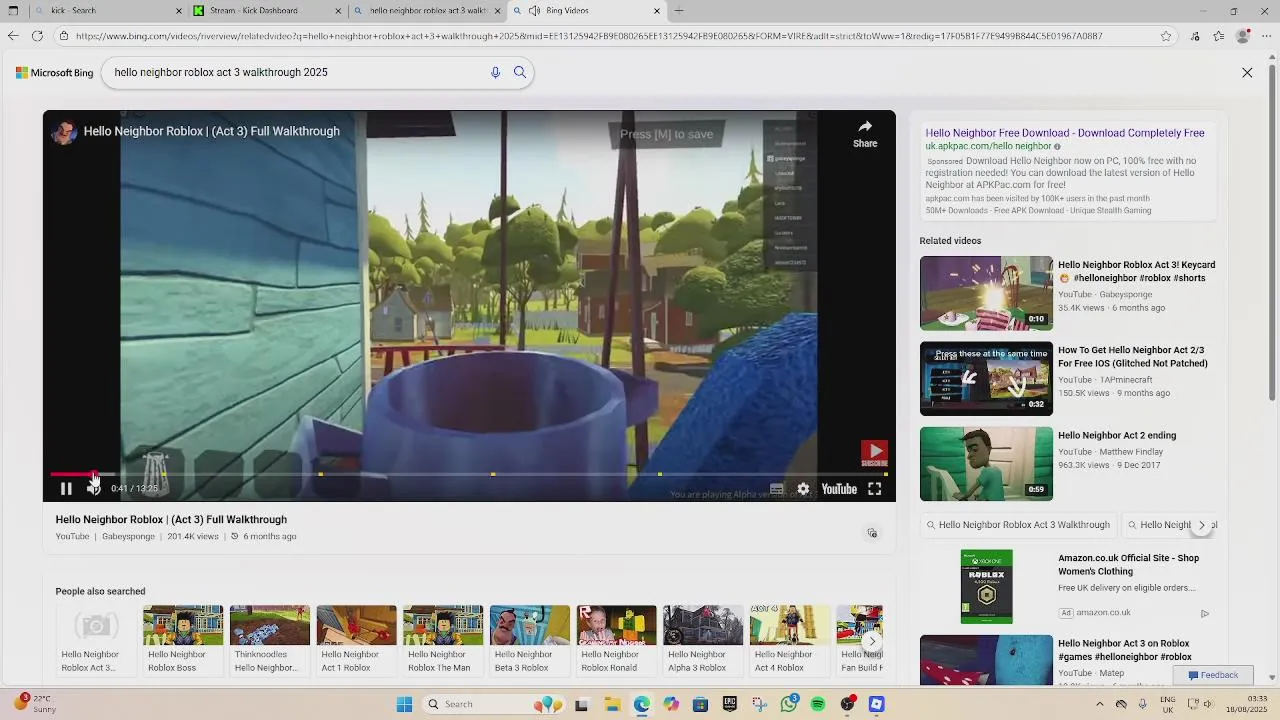Select the Bing Videos tab
1280x720 pixels.
[585, 11]
